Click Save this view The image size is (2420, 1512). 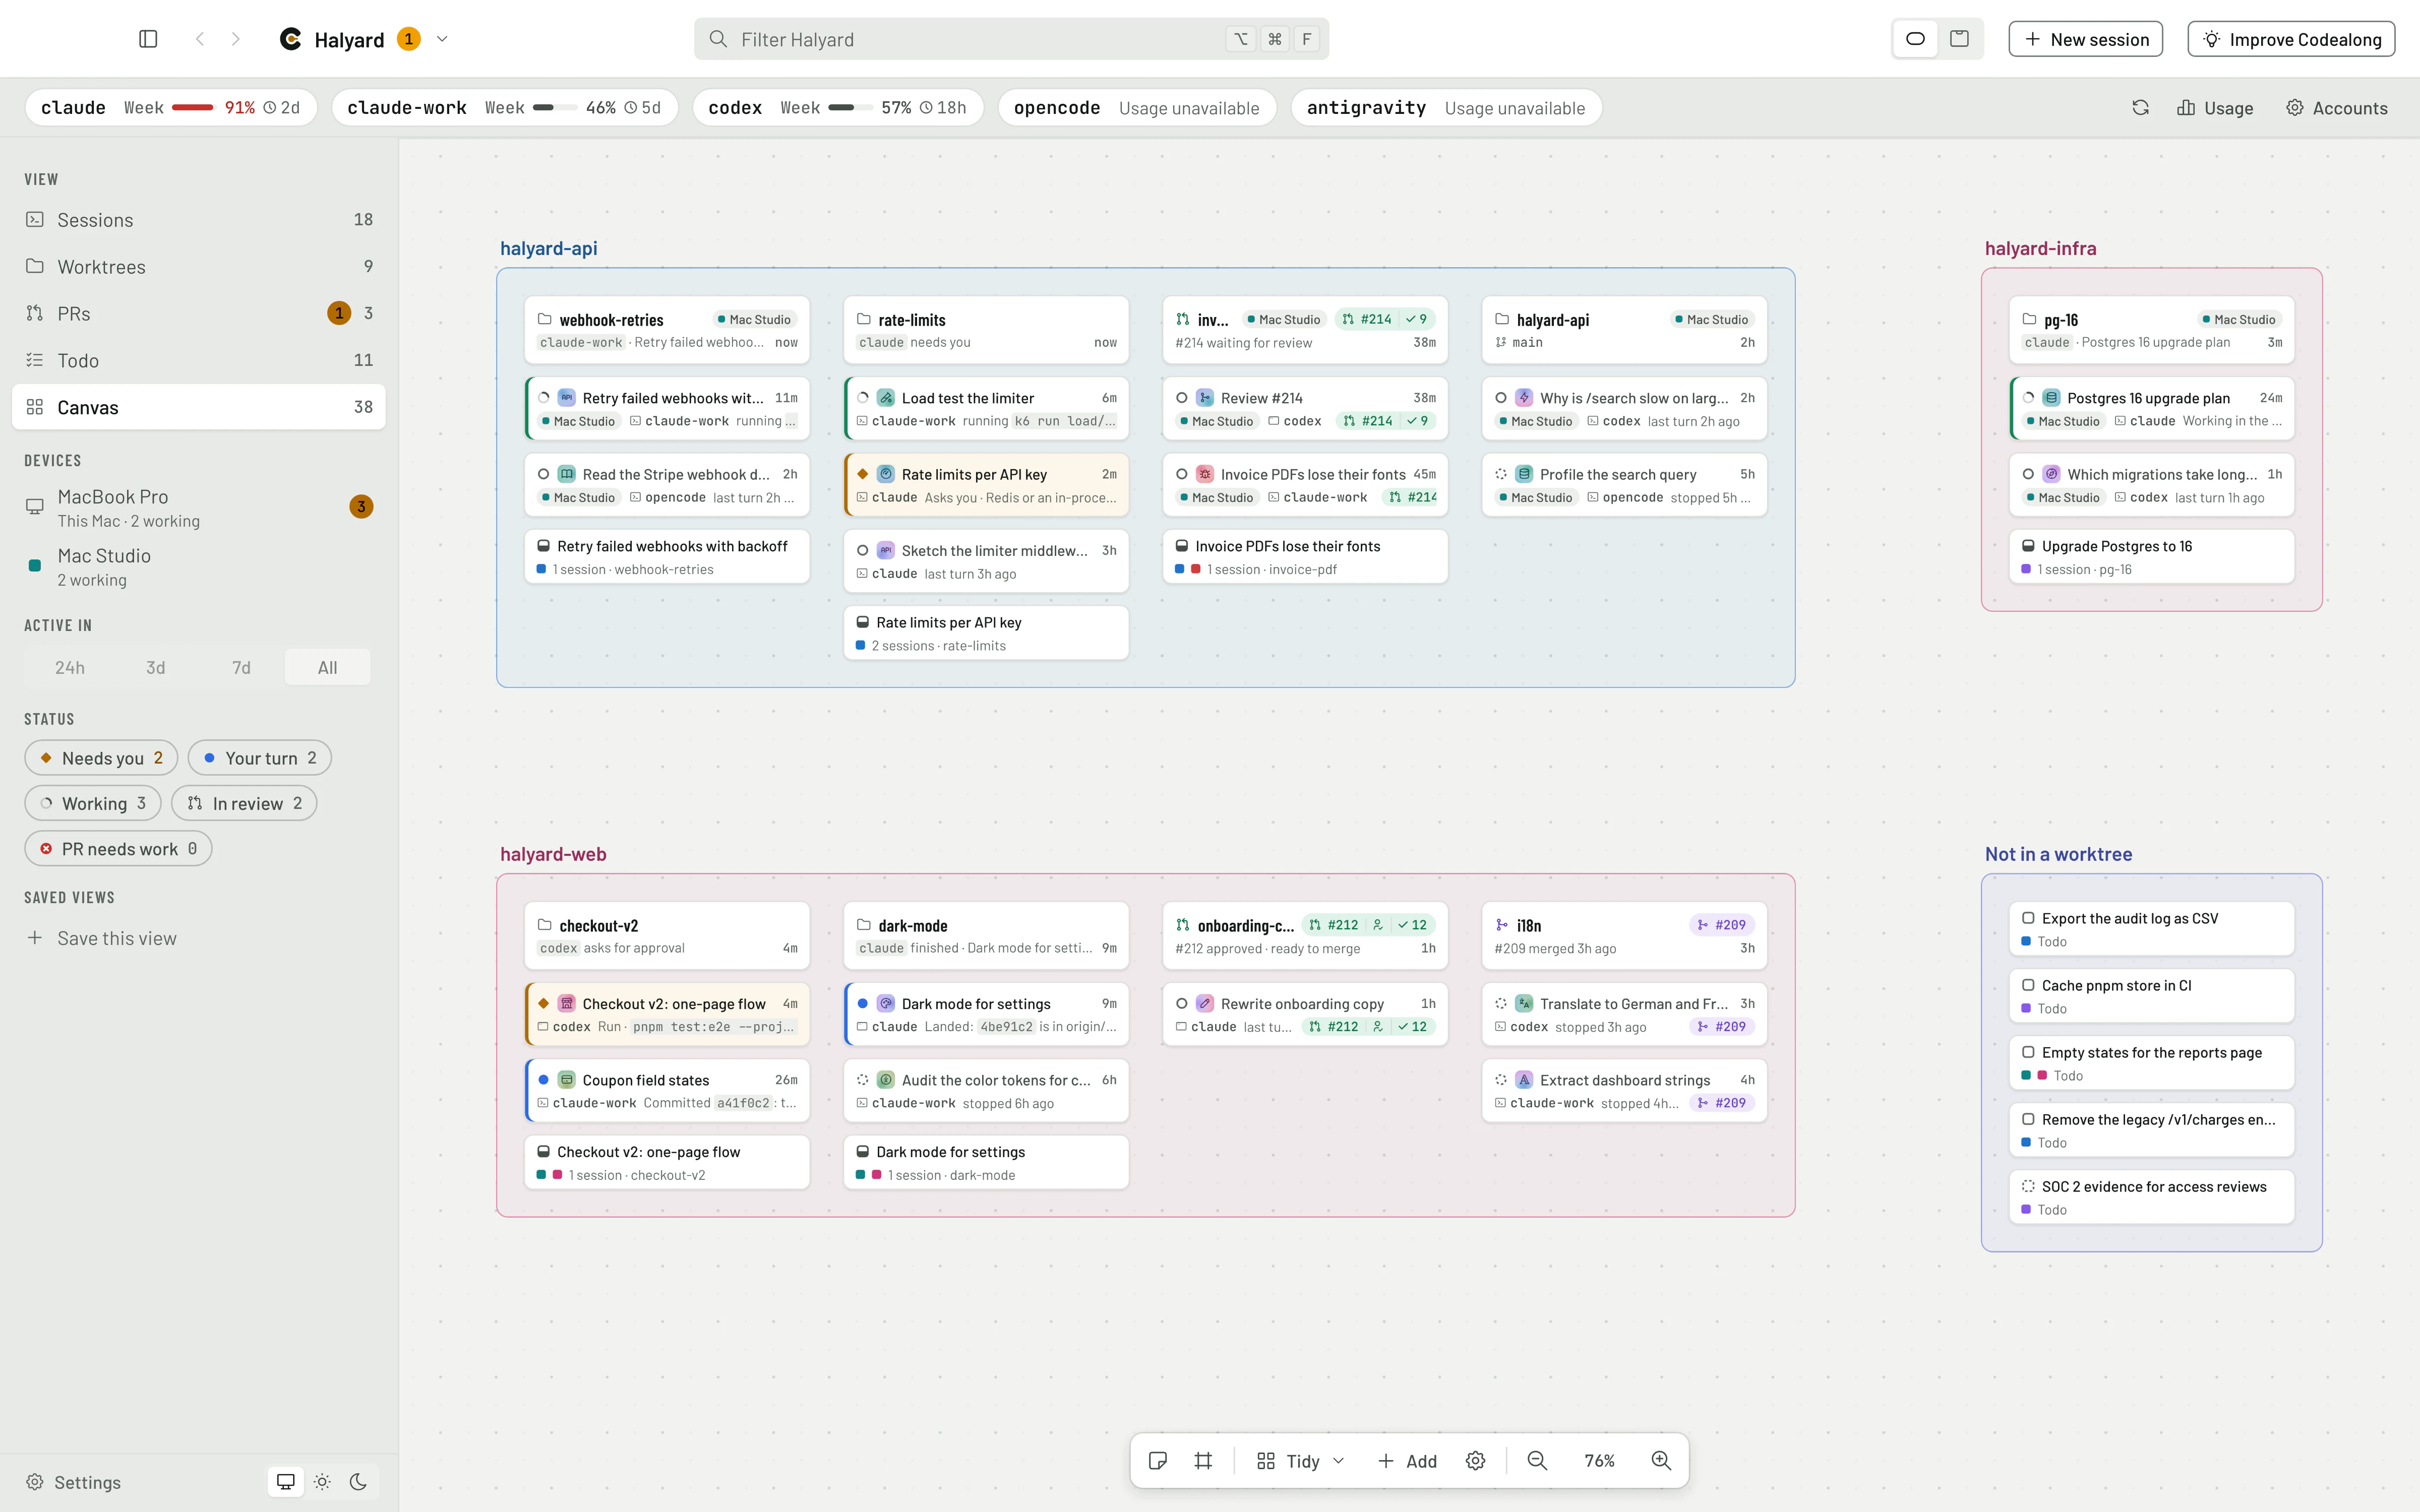click(101, 938)
